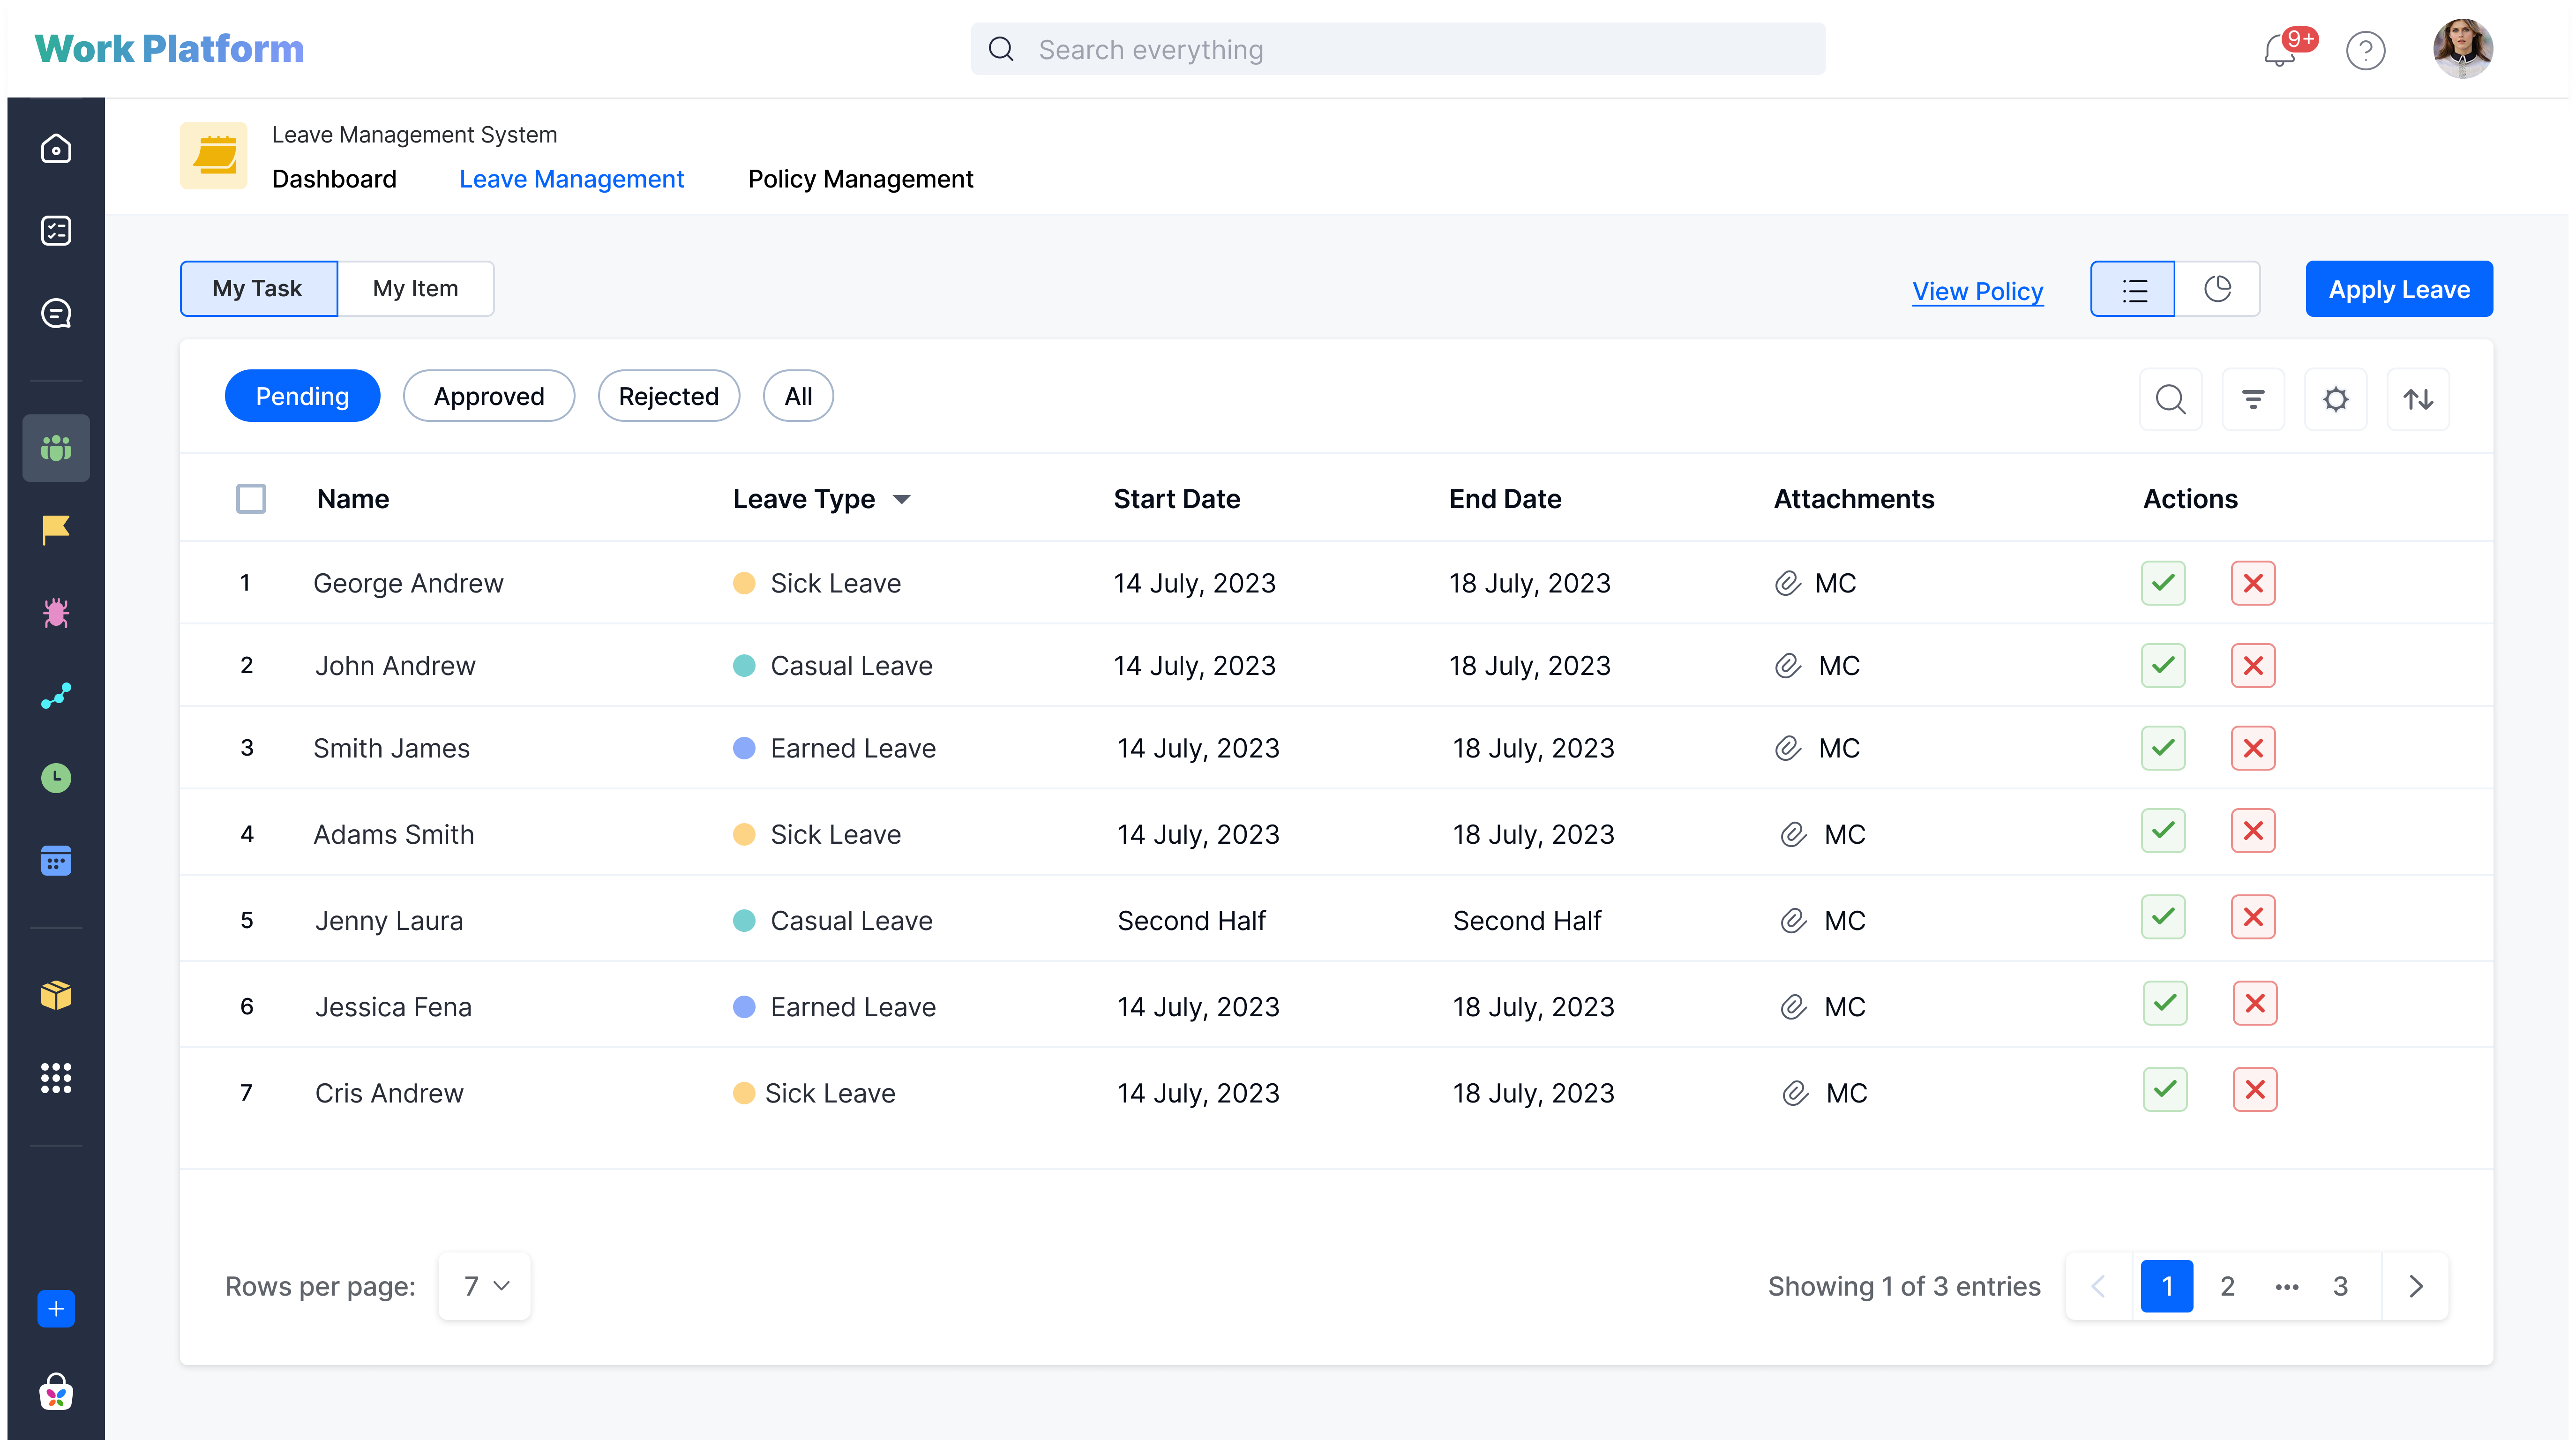Open Leave Type column dropdown arrow
The height and width of the screenshot is (1440, 2576).
click(902, 500)
